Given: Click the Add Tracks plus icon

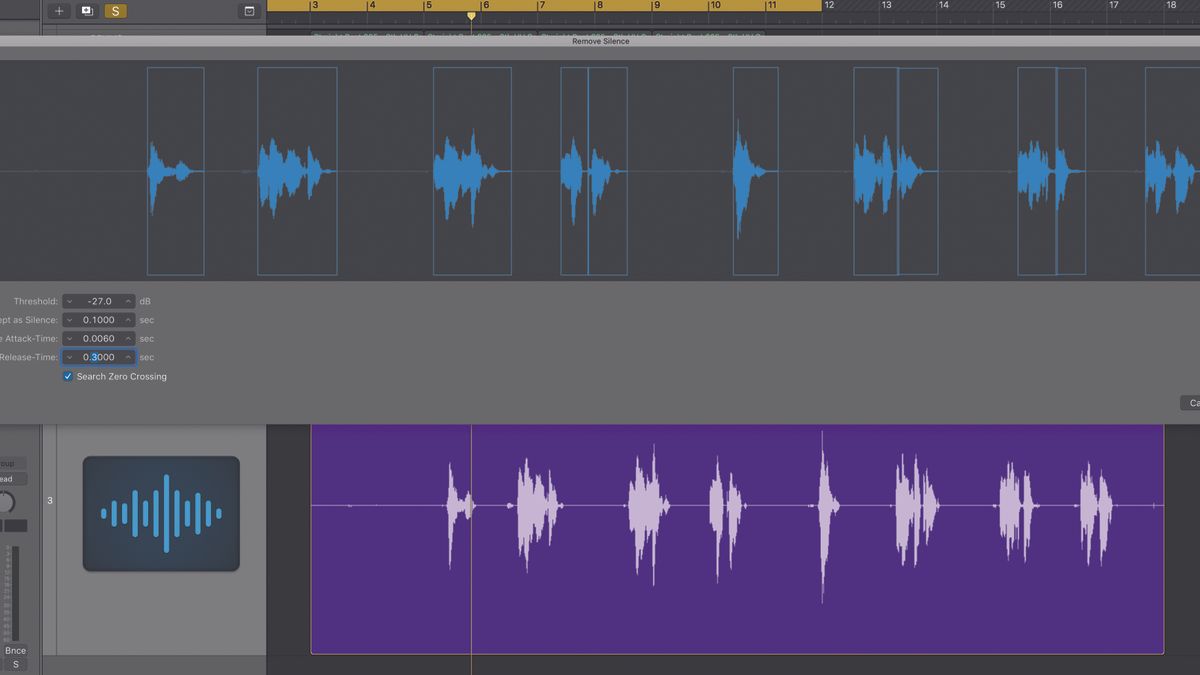Looking at the screenshot, I should click(59, 11).
